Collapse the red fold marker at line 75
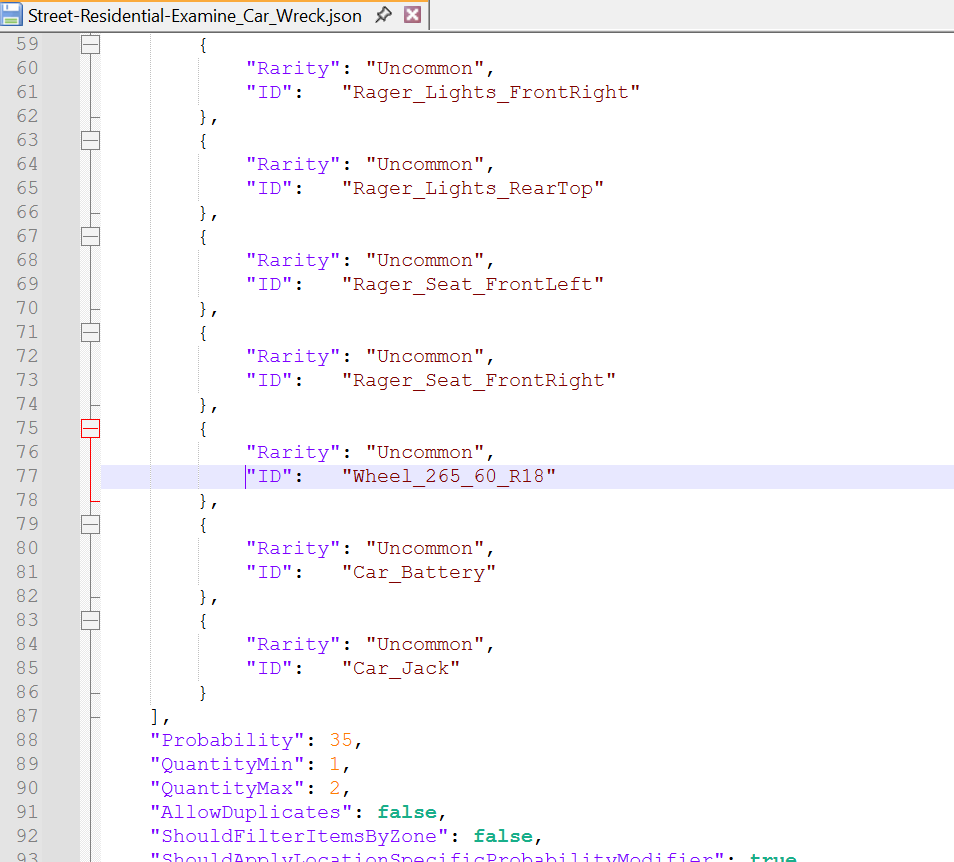Viewport: 954px width, 862px height. click(91, 428)
